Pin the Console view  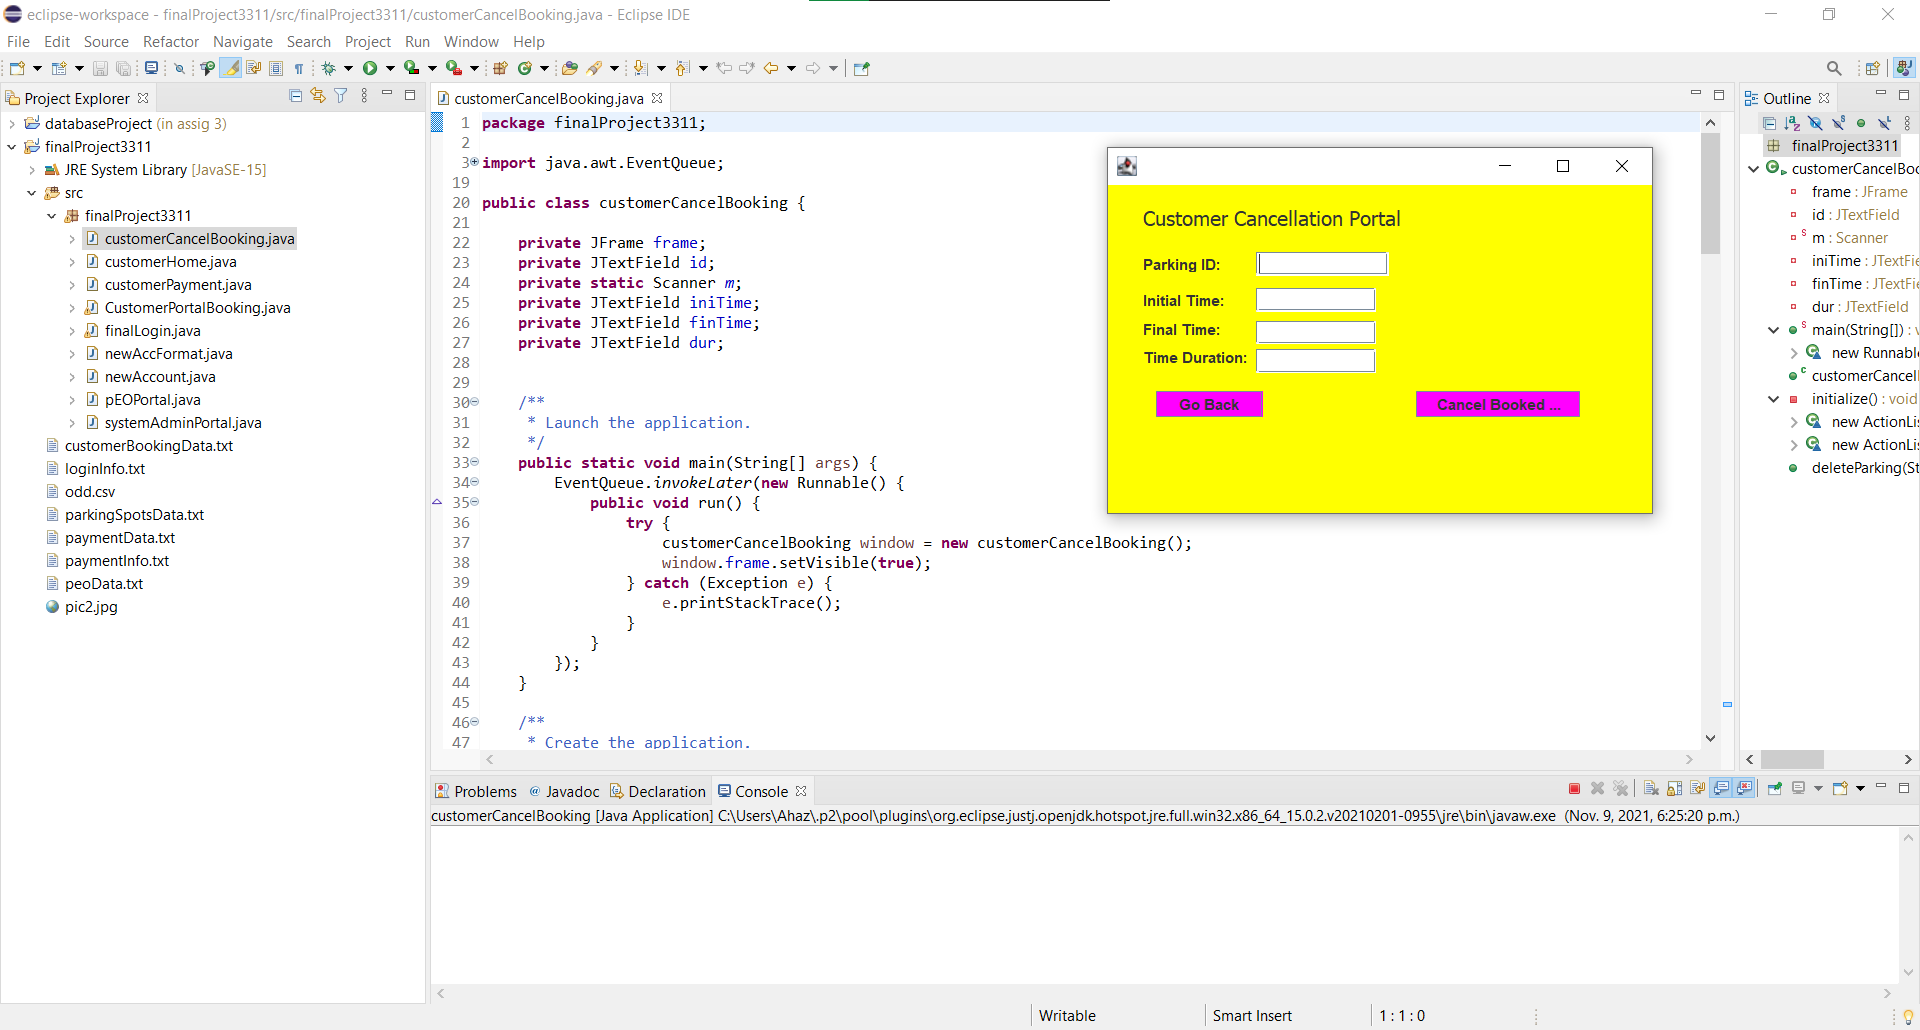pos(1775,789)
